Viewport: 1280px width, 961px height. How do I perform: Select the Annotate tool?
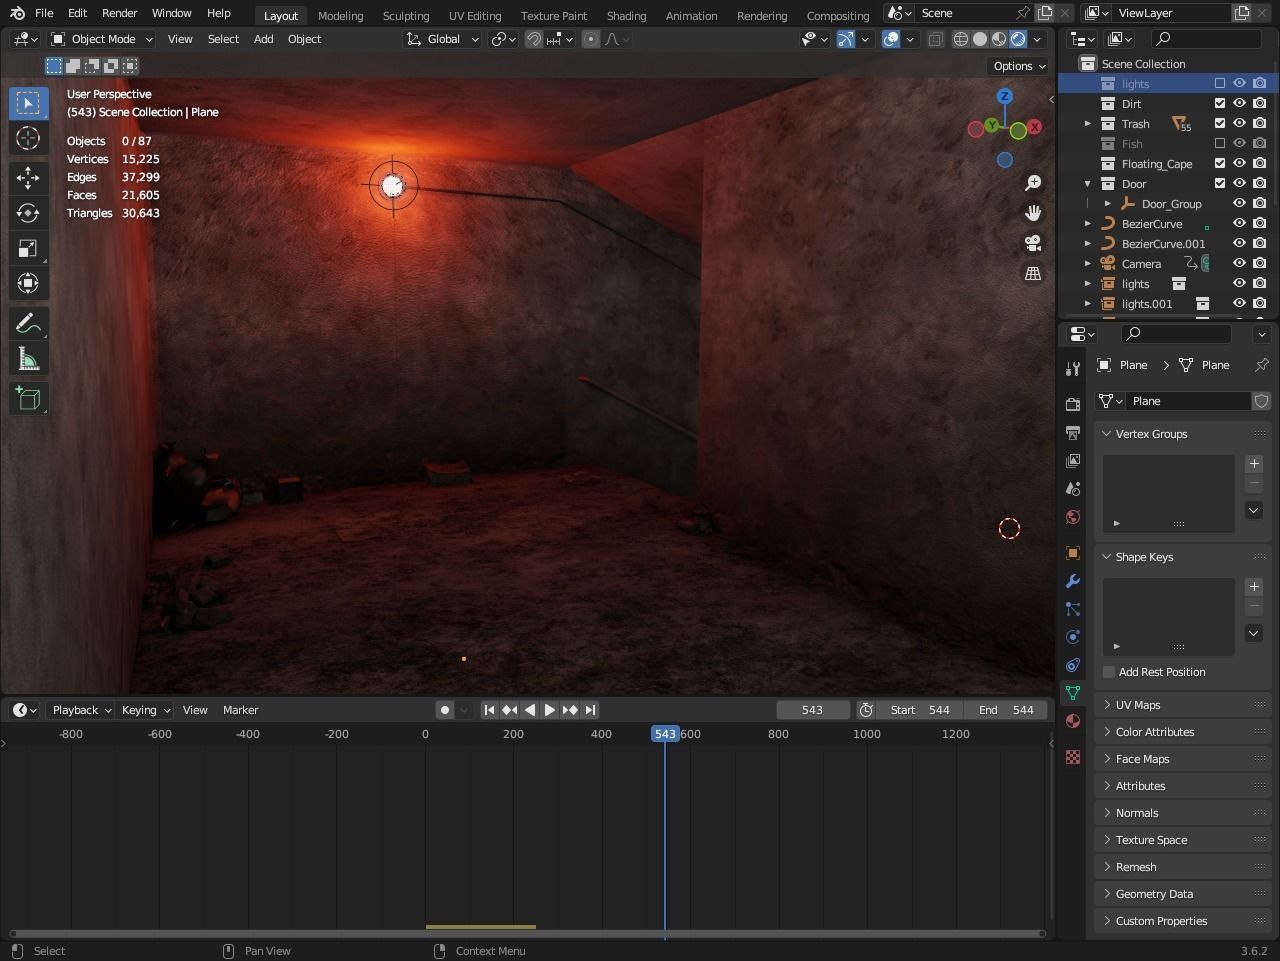pos(28,324)
